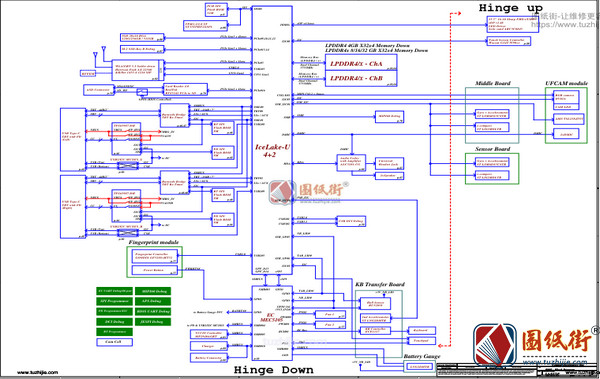
Task: Click the Hinge Down heading
Action: tap(274, 370)
